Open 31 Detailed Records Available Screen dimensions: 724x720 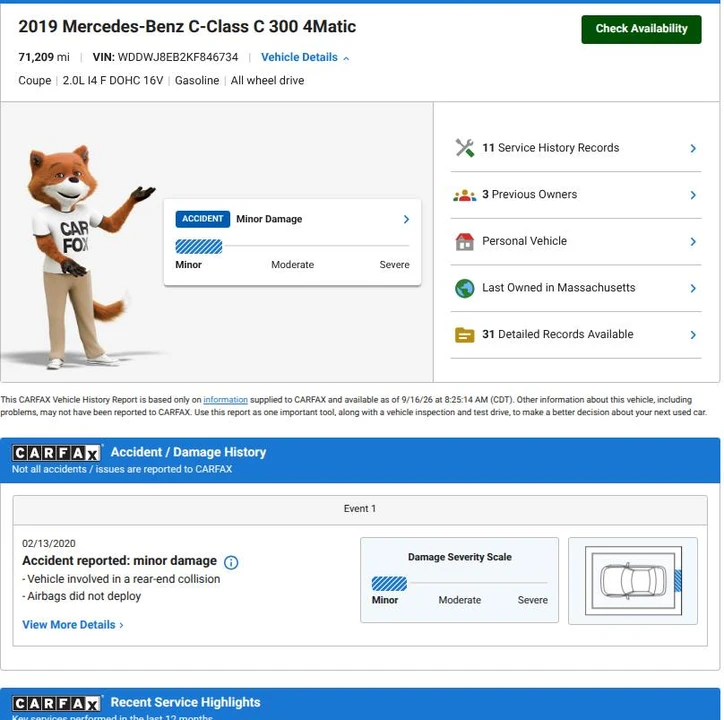[x=576, y=335]
